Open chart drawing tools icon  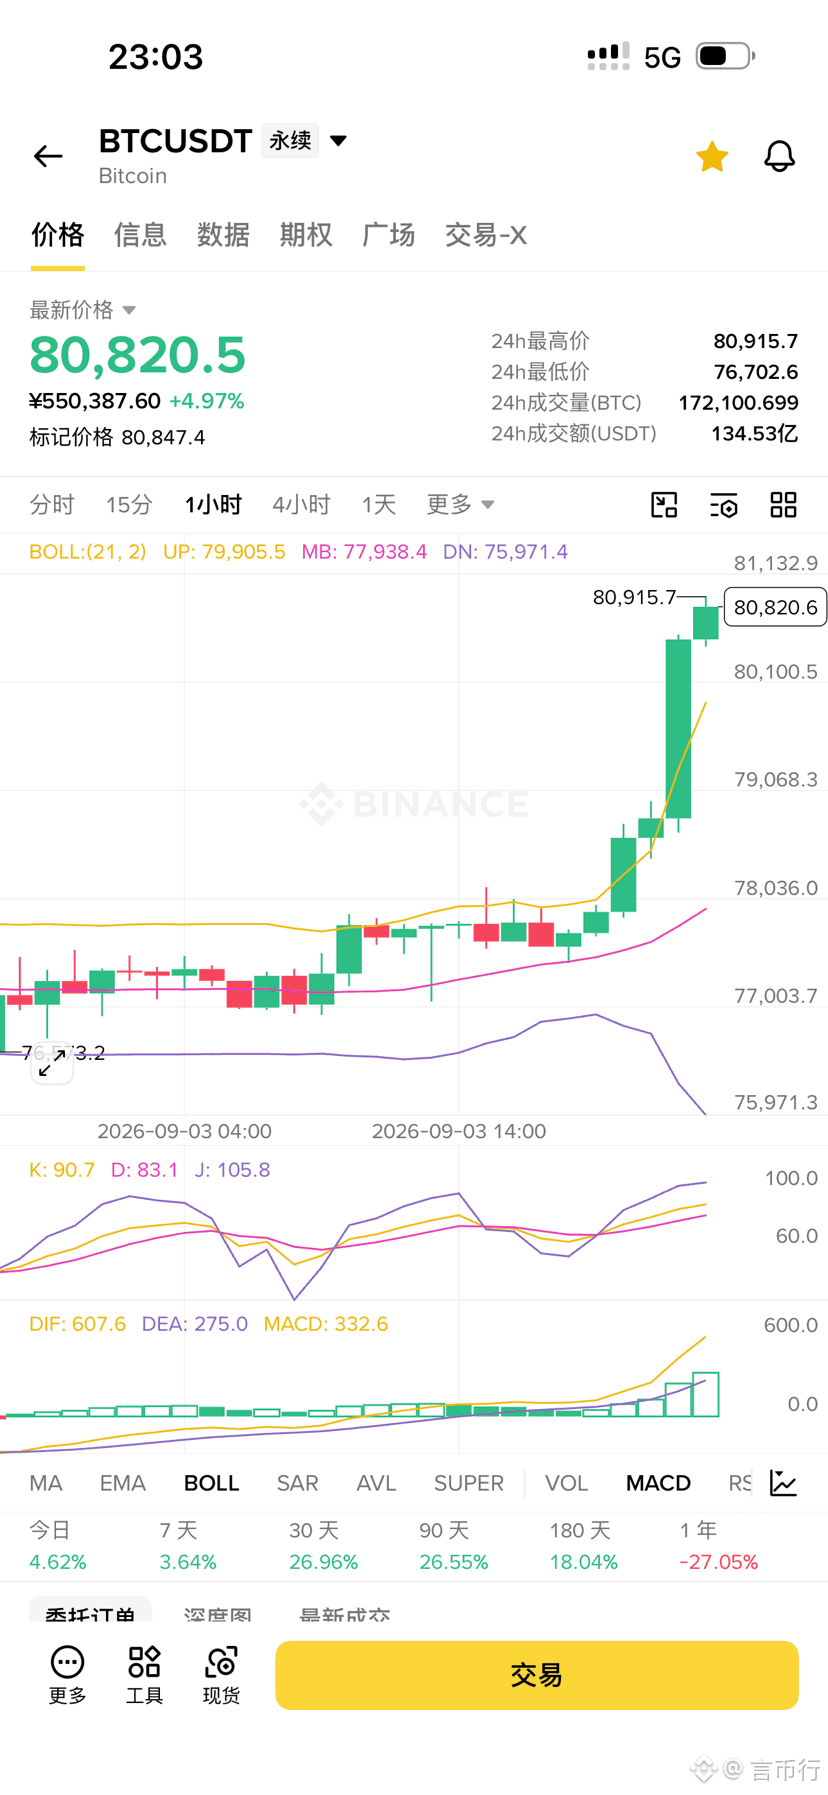(664, 505)
